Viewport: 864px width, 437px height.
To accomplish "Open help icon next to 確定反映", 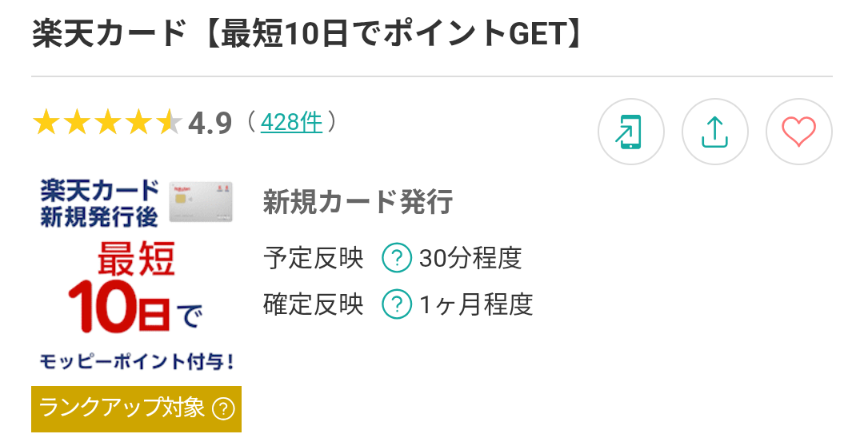I will [397, 304].
